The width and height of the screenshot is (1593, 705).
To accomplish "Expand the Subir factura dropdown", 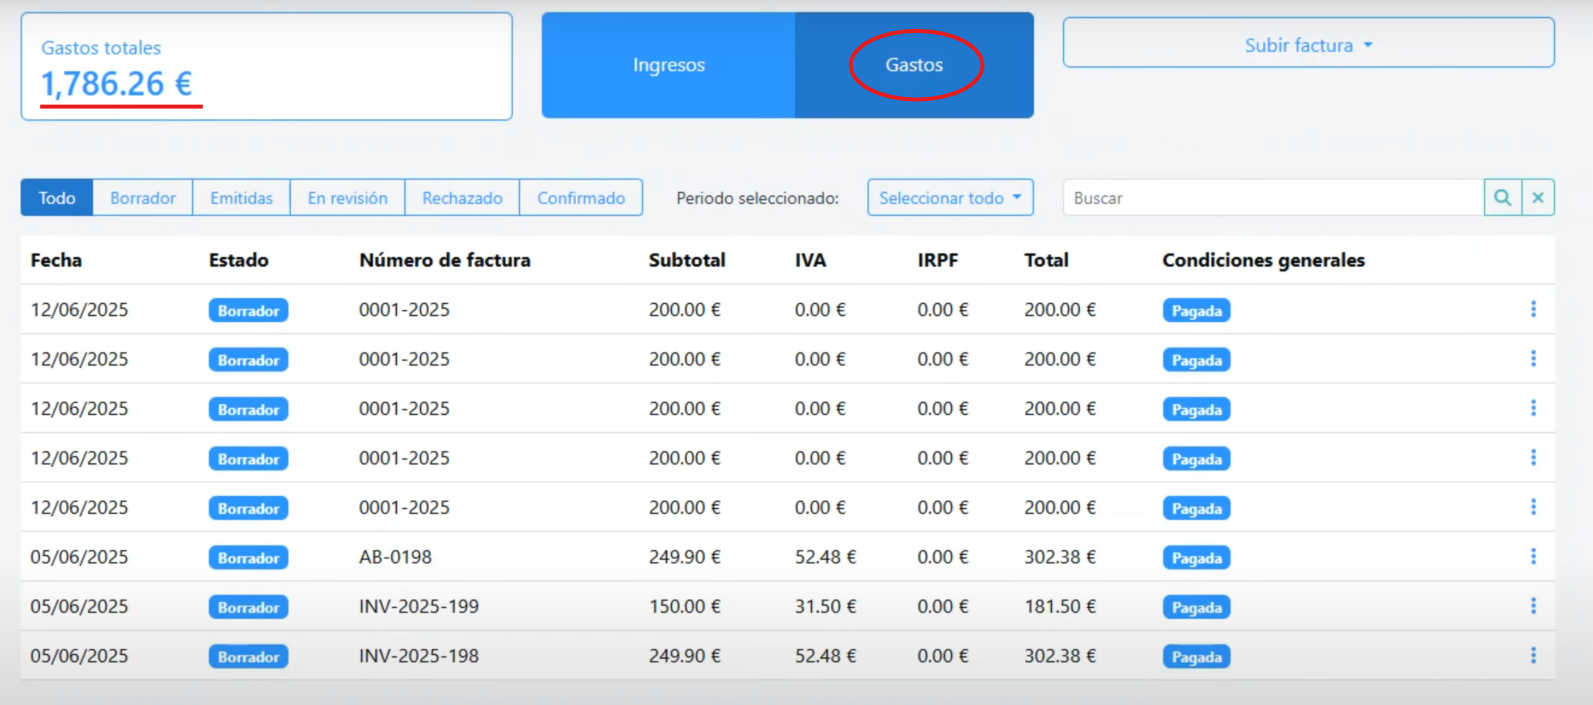I will coord(1308,45).
